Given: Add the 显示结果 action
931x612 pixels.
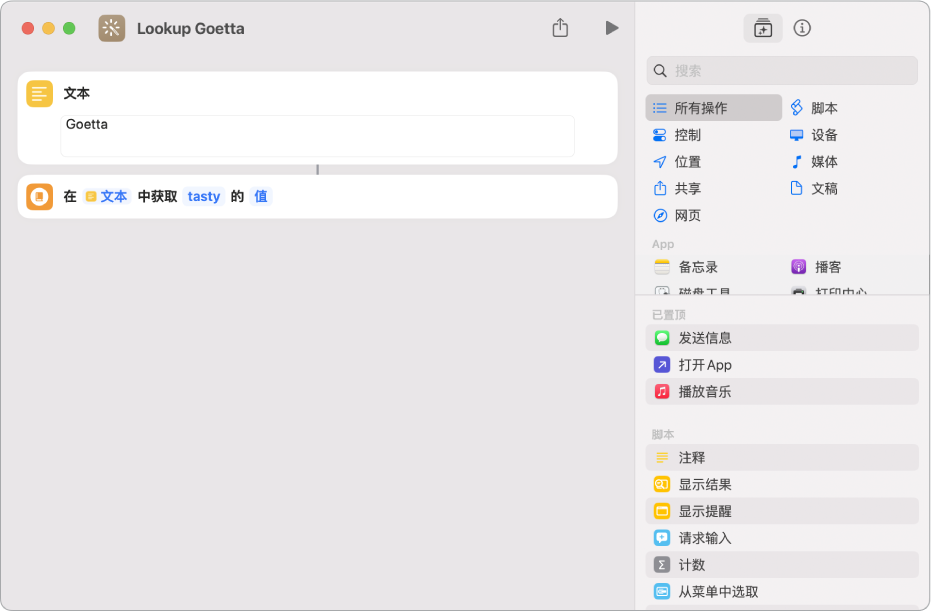Looking at the screenshot, I should pyautogui.click(x=782, y=484).
